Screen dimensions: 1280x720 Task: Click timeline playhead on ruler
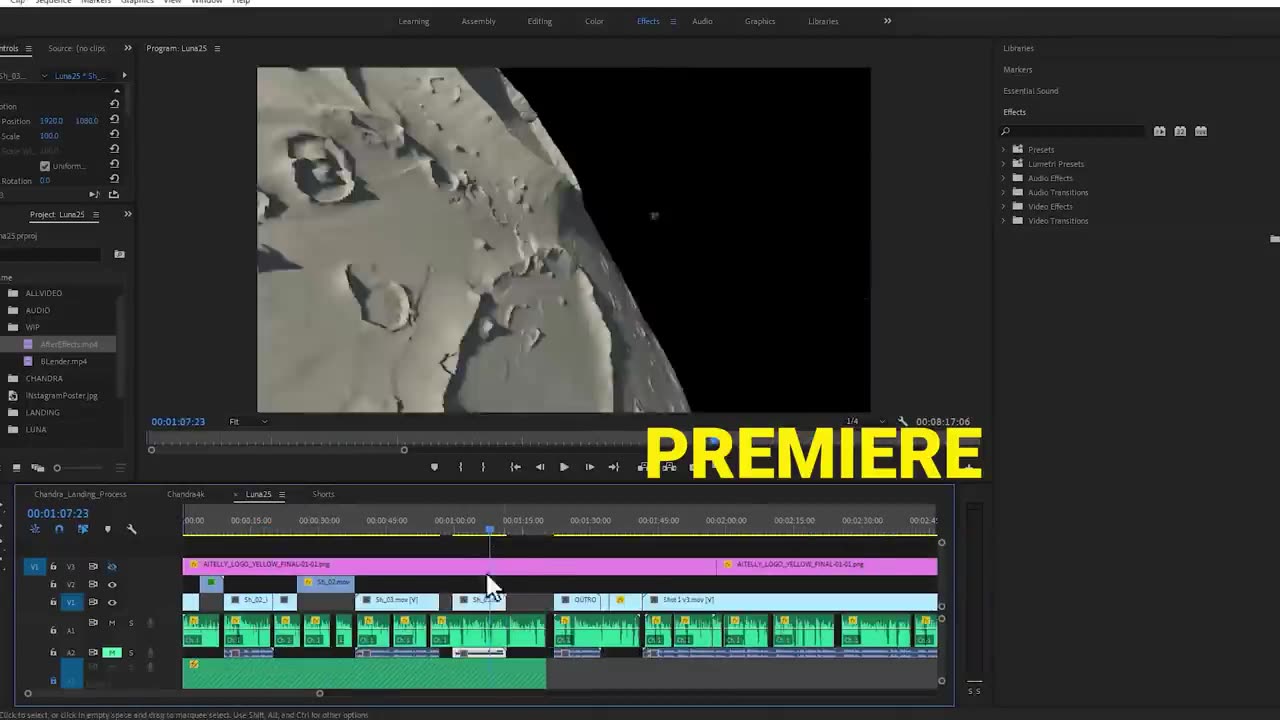coord(489,530)
